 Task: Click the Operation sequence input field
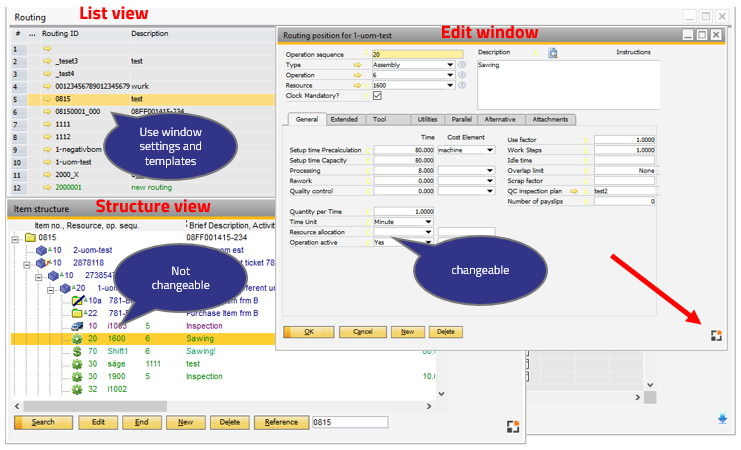coord(416,54)
